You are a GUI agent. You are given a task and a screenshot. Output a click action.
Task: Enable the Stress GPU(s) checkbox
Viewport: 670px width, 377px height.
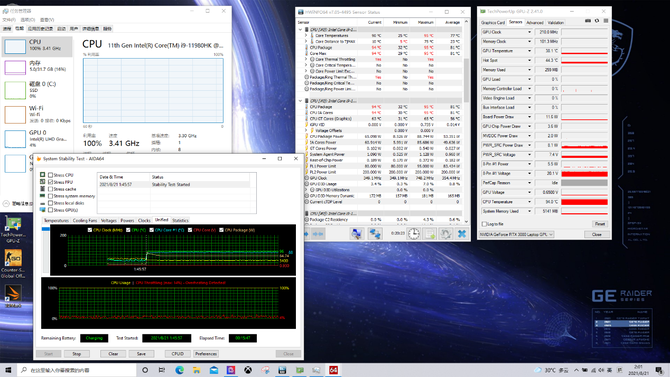[x=50, y=210]
